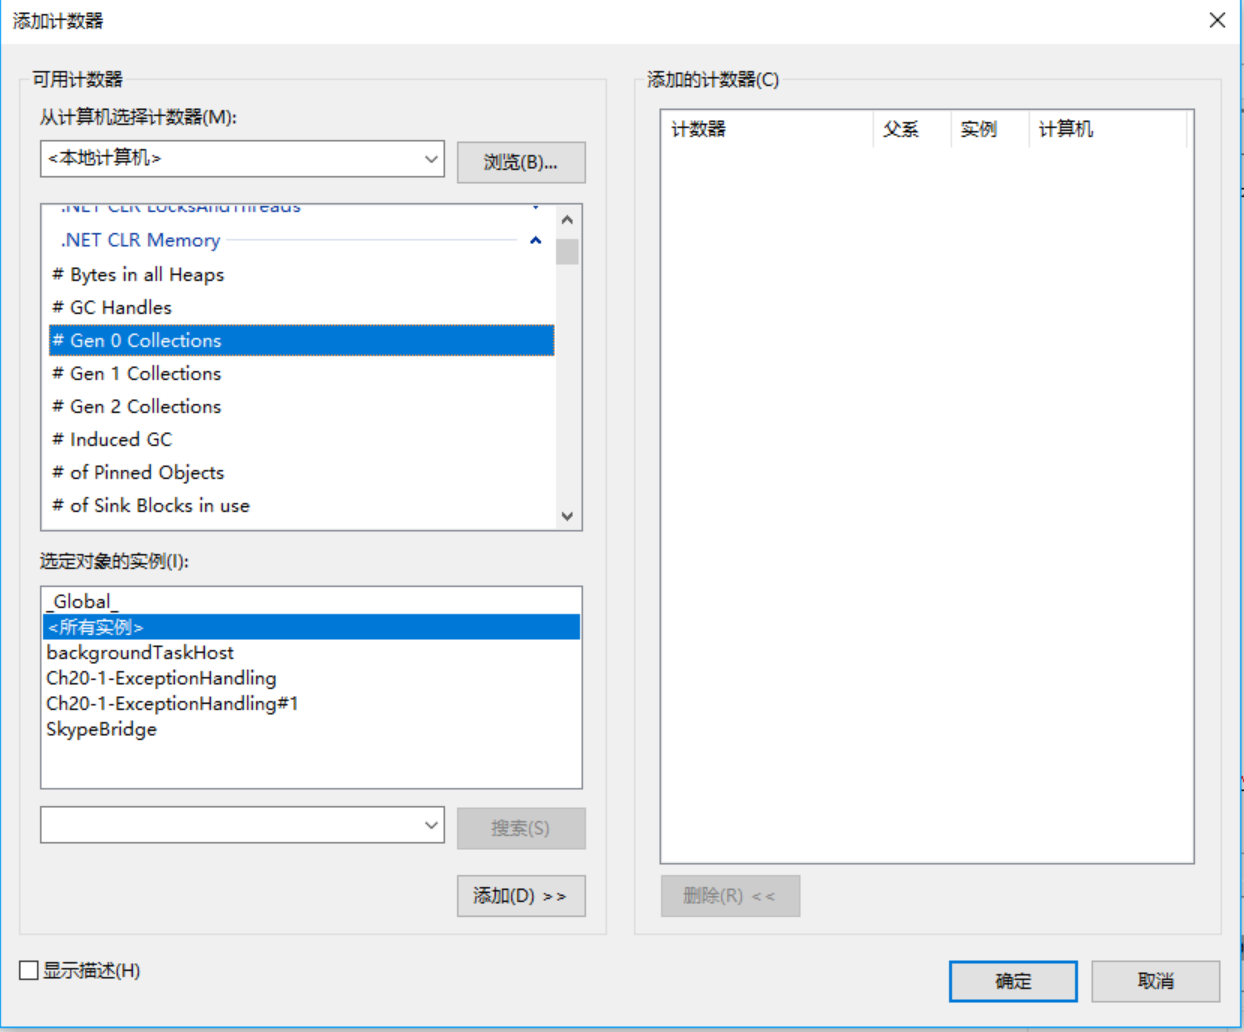The width and height of the screenshot is (1244, 1032).
Task: Click the 添加 add button
Action: point(520,896)
